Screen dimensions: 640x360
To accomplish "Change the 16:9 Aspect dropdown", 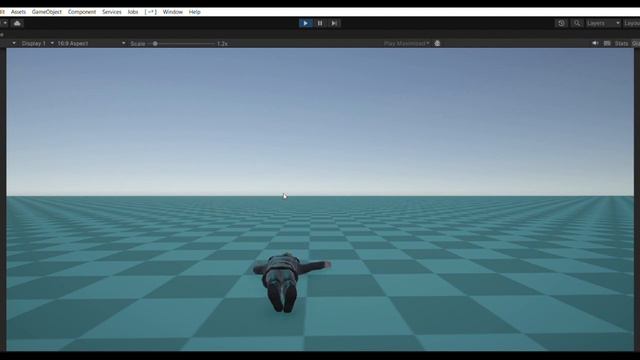I will (x=91, y=43).
